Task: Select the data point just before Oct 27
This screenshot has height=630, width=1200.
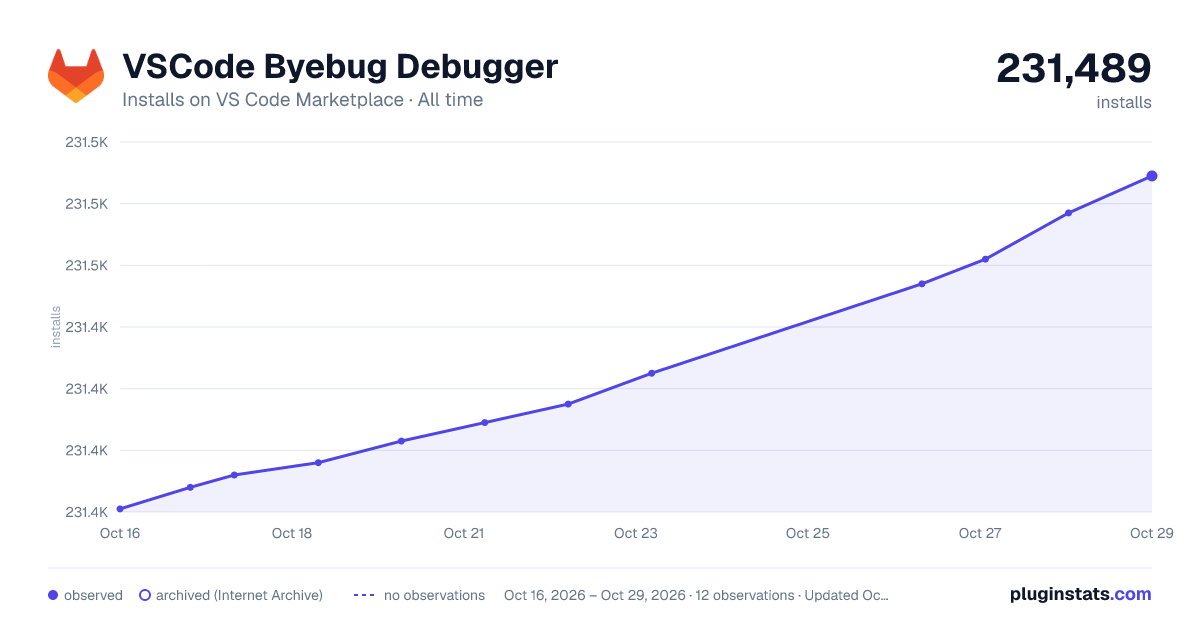Action: coord(922,284)
